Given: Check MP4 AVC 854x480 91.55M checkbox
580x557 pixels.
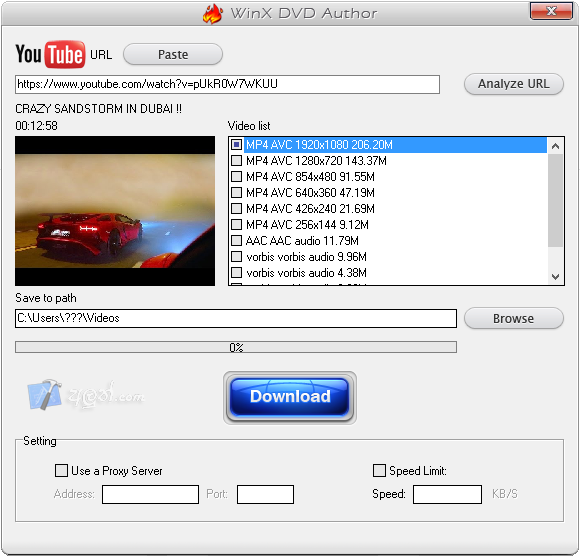Looking at the screenshot, I should tap(237, 176).
